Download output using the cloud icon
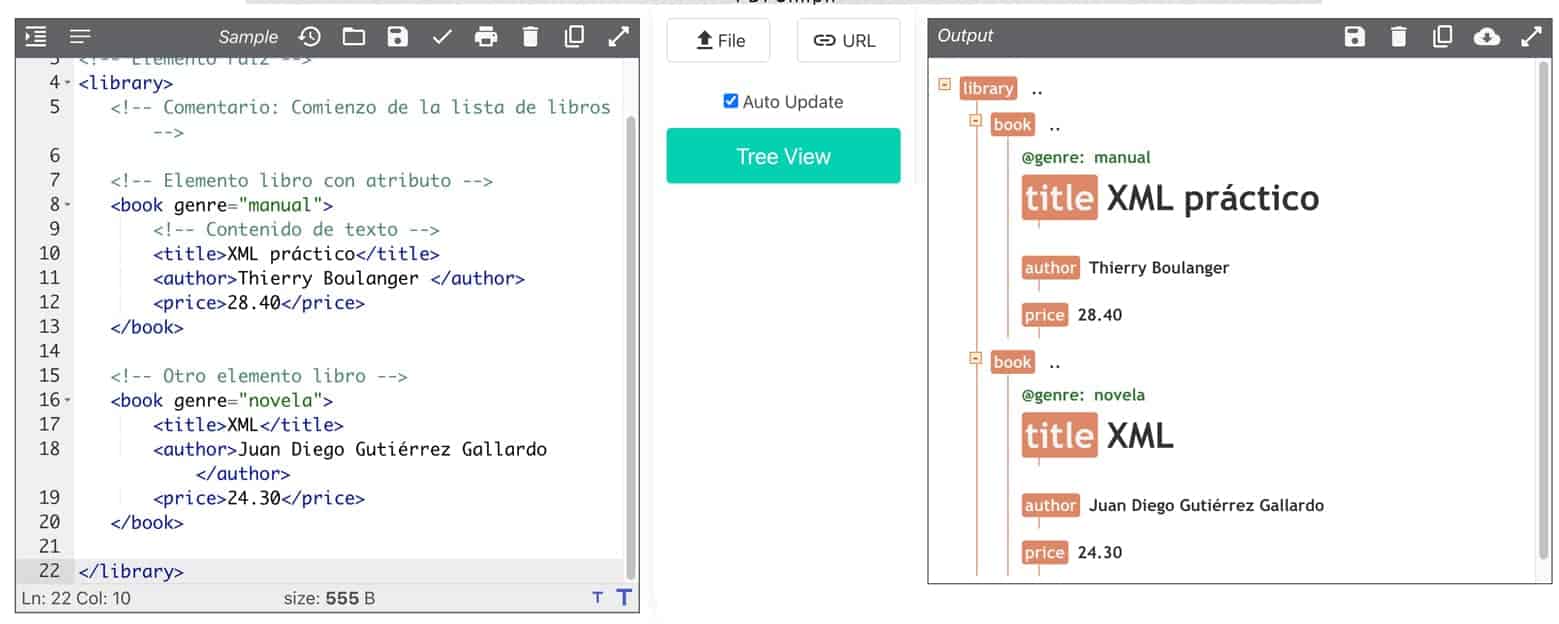The image size is (1559, 624). tap(1489, 36)
